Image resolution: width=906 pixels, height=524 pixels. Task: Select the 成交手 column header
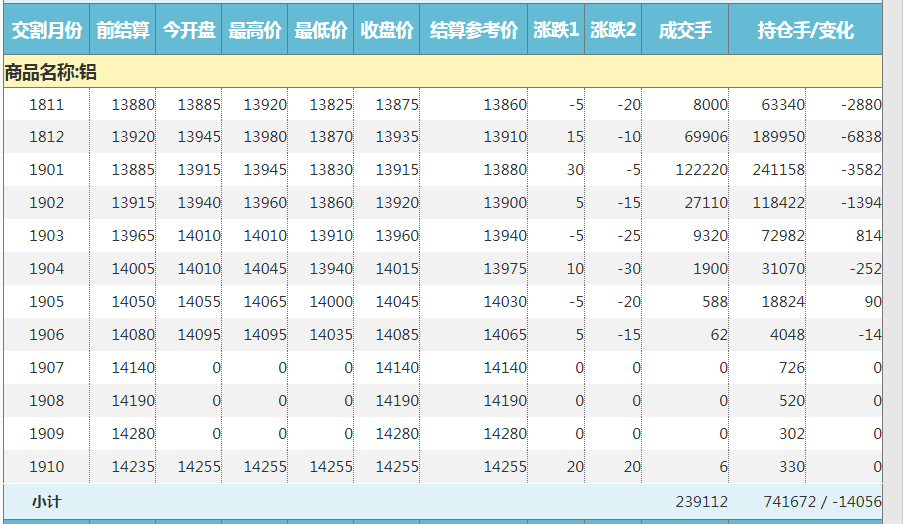(685, 31)
